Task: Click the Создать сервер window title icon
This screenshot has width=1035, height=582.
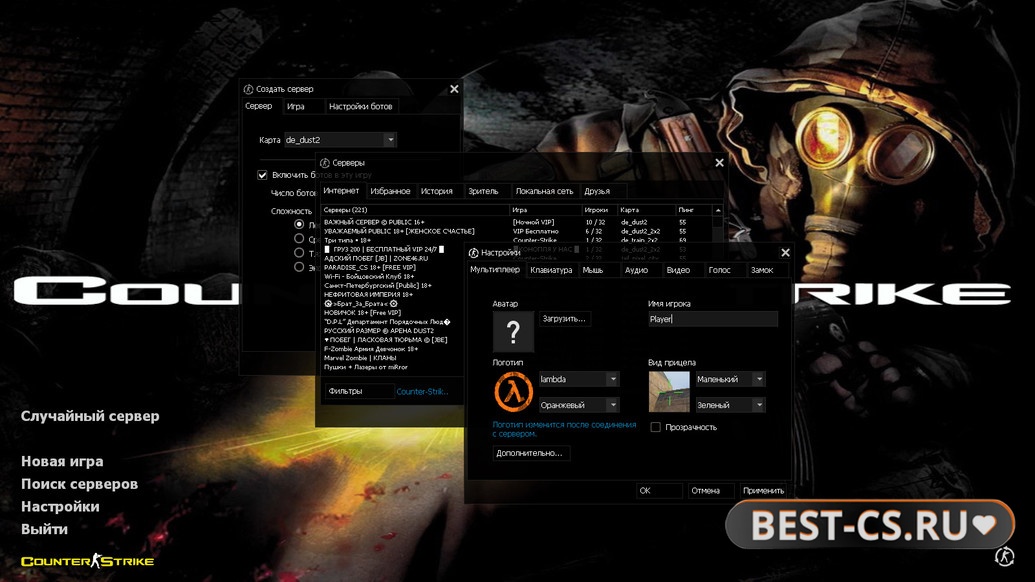Action: [248, 89]
